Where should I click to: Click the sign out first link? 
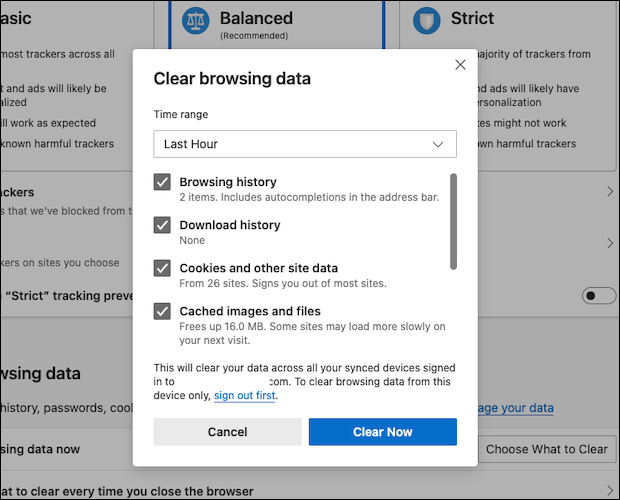[x=244, y=395]
